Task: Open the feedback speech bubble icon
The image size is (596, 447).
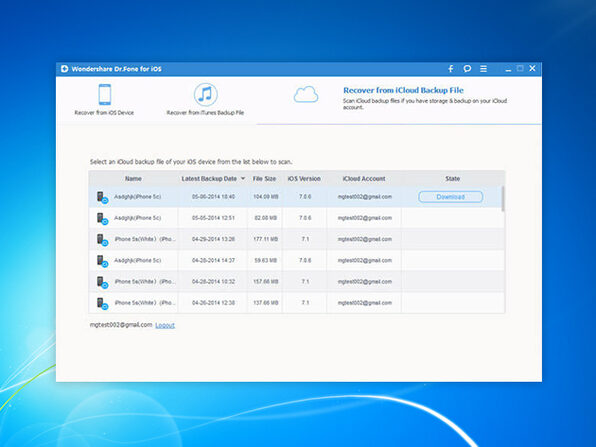Action: click(467, 69)
